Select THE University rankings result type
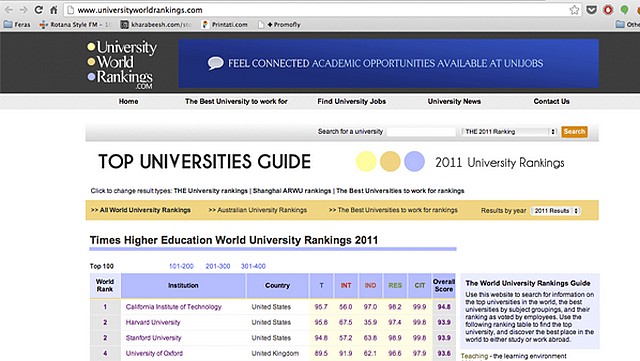Screen dimensions: 640x361 click(211, 191)
